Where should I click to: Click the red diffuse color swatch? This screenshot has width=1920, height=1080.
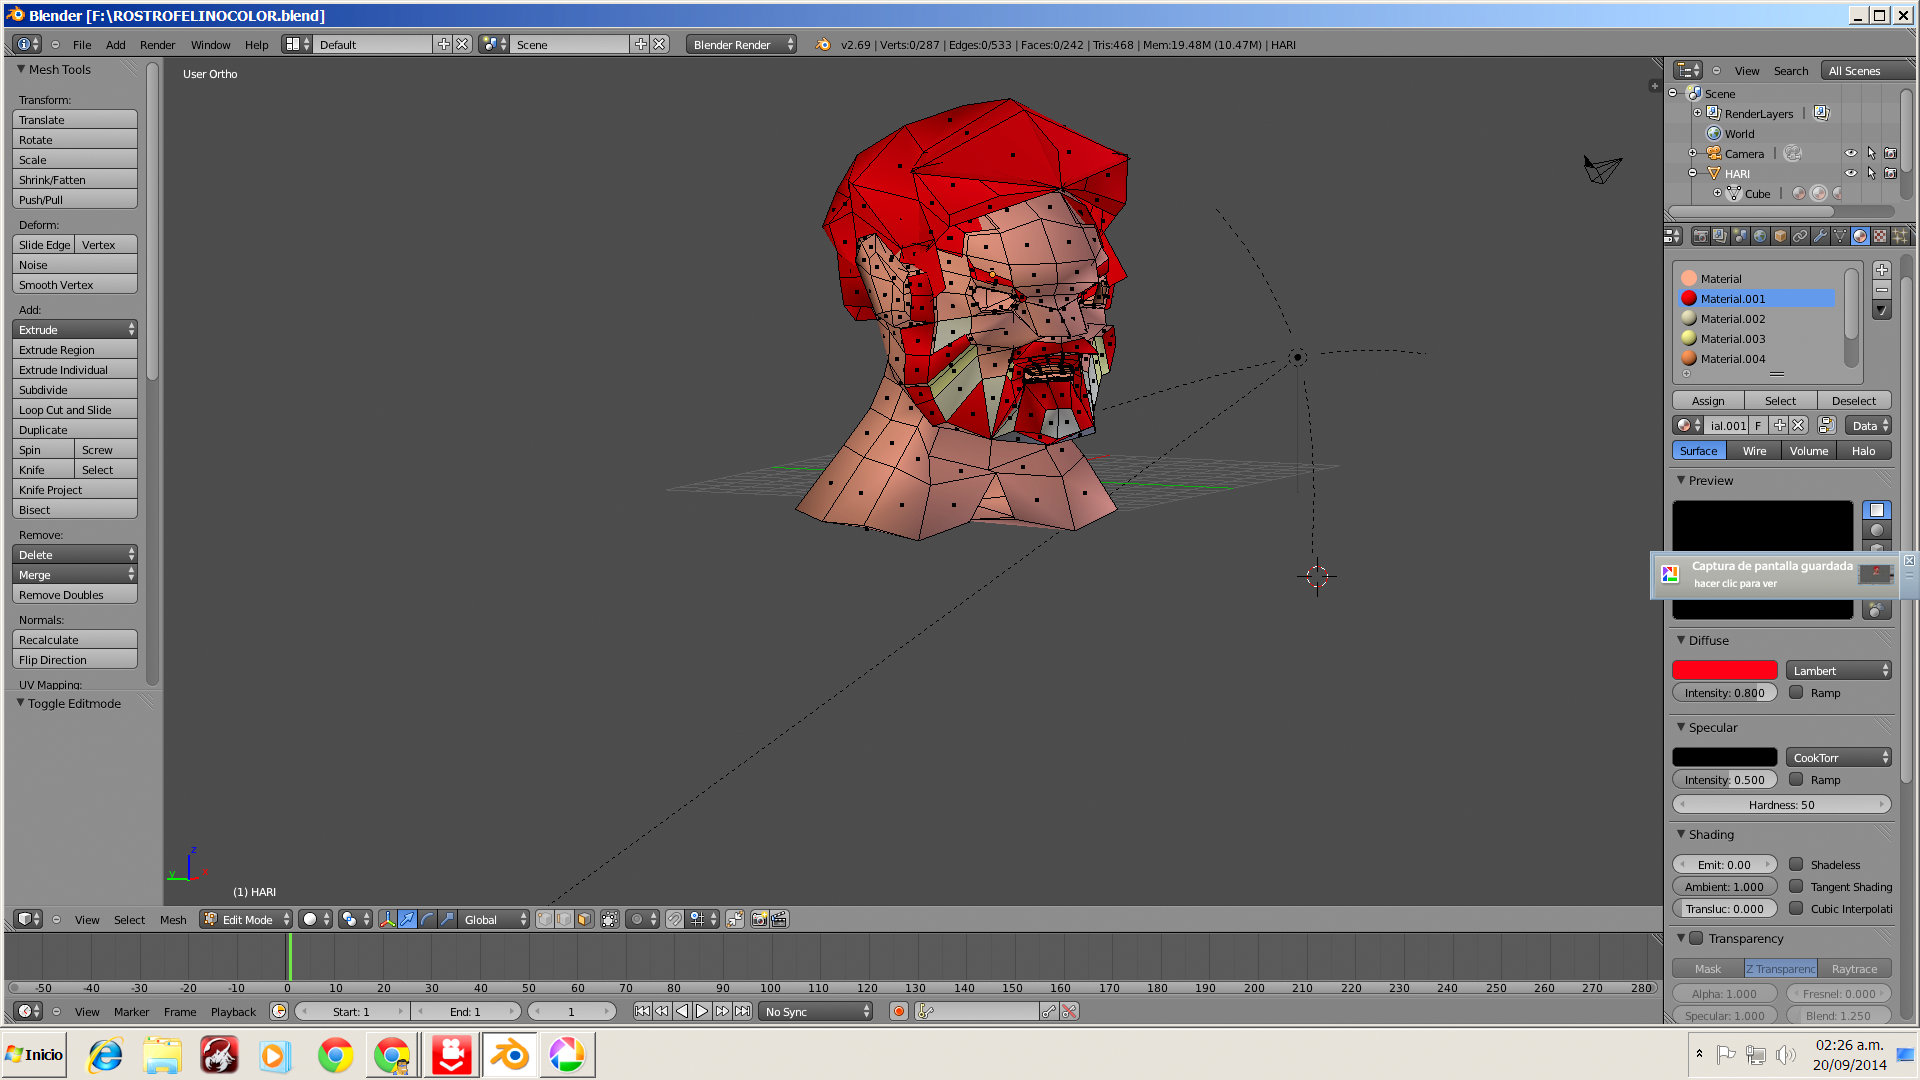pyautogui.click(x=1724, y=670)
